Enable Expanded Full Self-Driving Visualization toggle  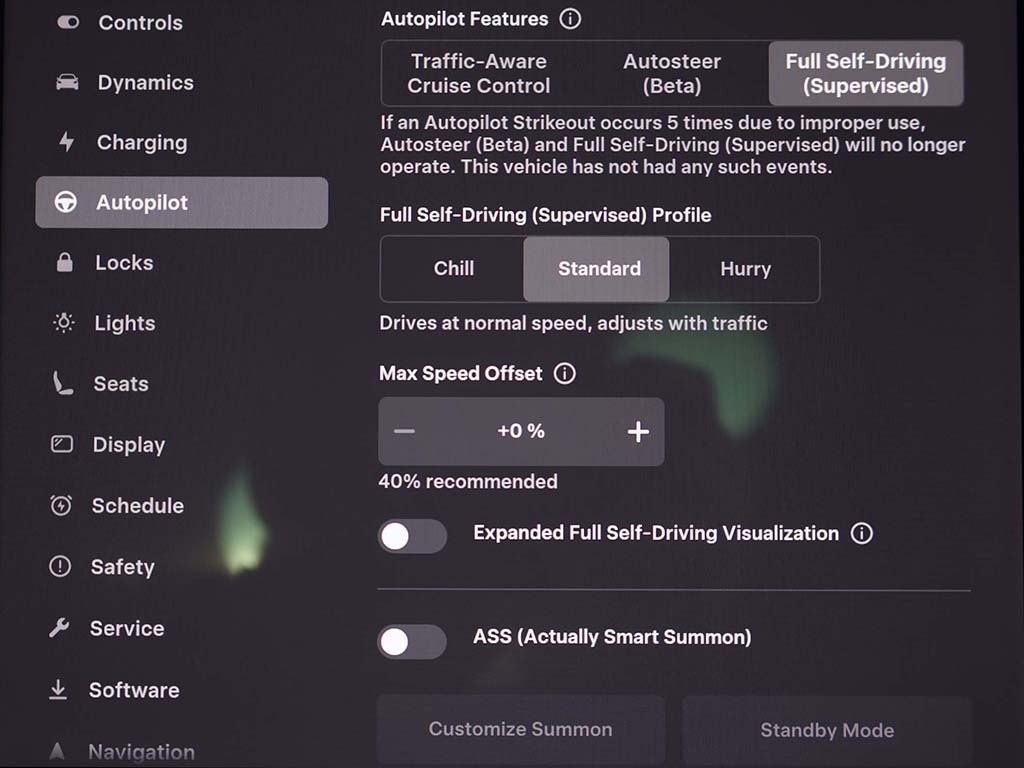click(x=412, y=536)
